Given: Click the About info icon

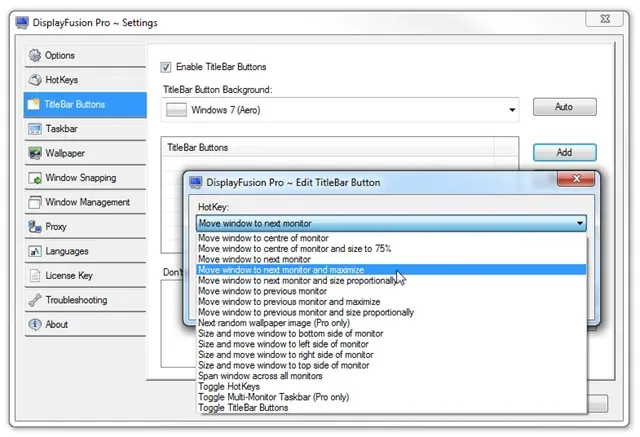Looking at the screenshot, I should pyautogui.click(x=35, y=324).
